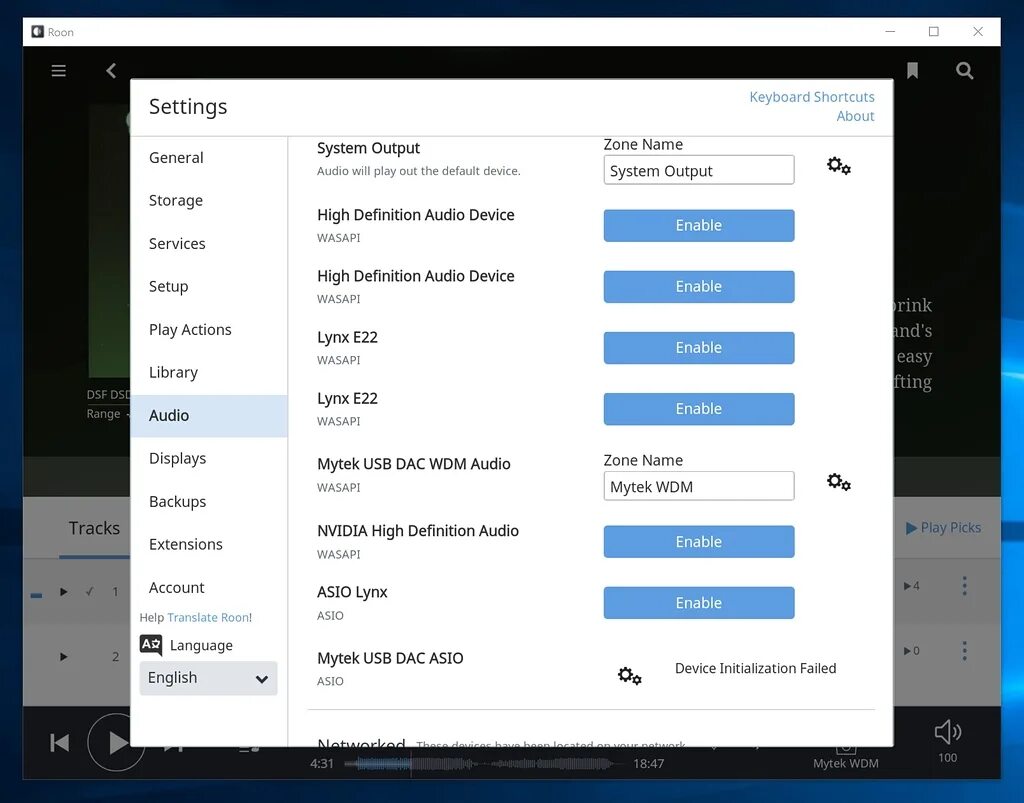Enable second High Definition Audio Device
Viewport: 1024px width, 803px height.
coord(698,287)
